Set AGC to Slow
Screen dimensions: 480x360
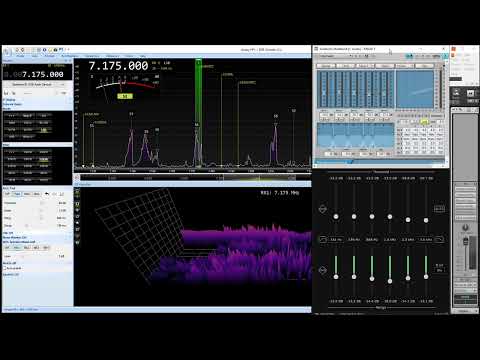37,194
